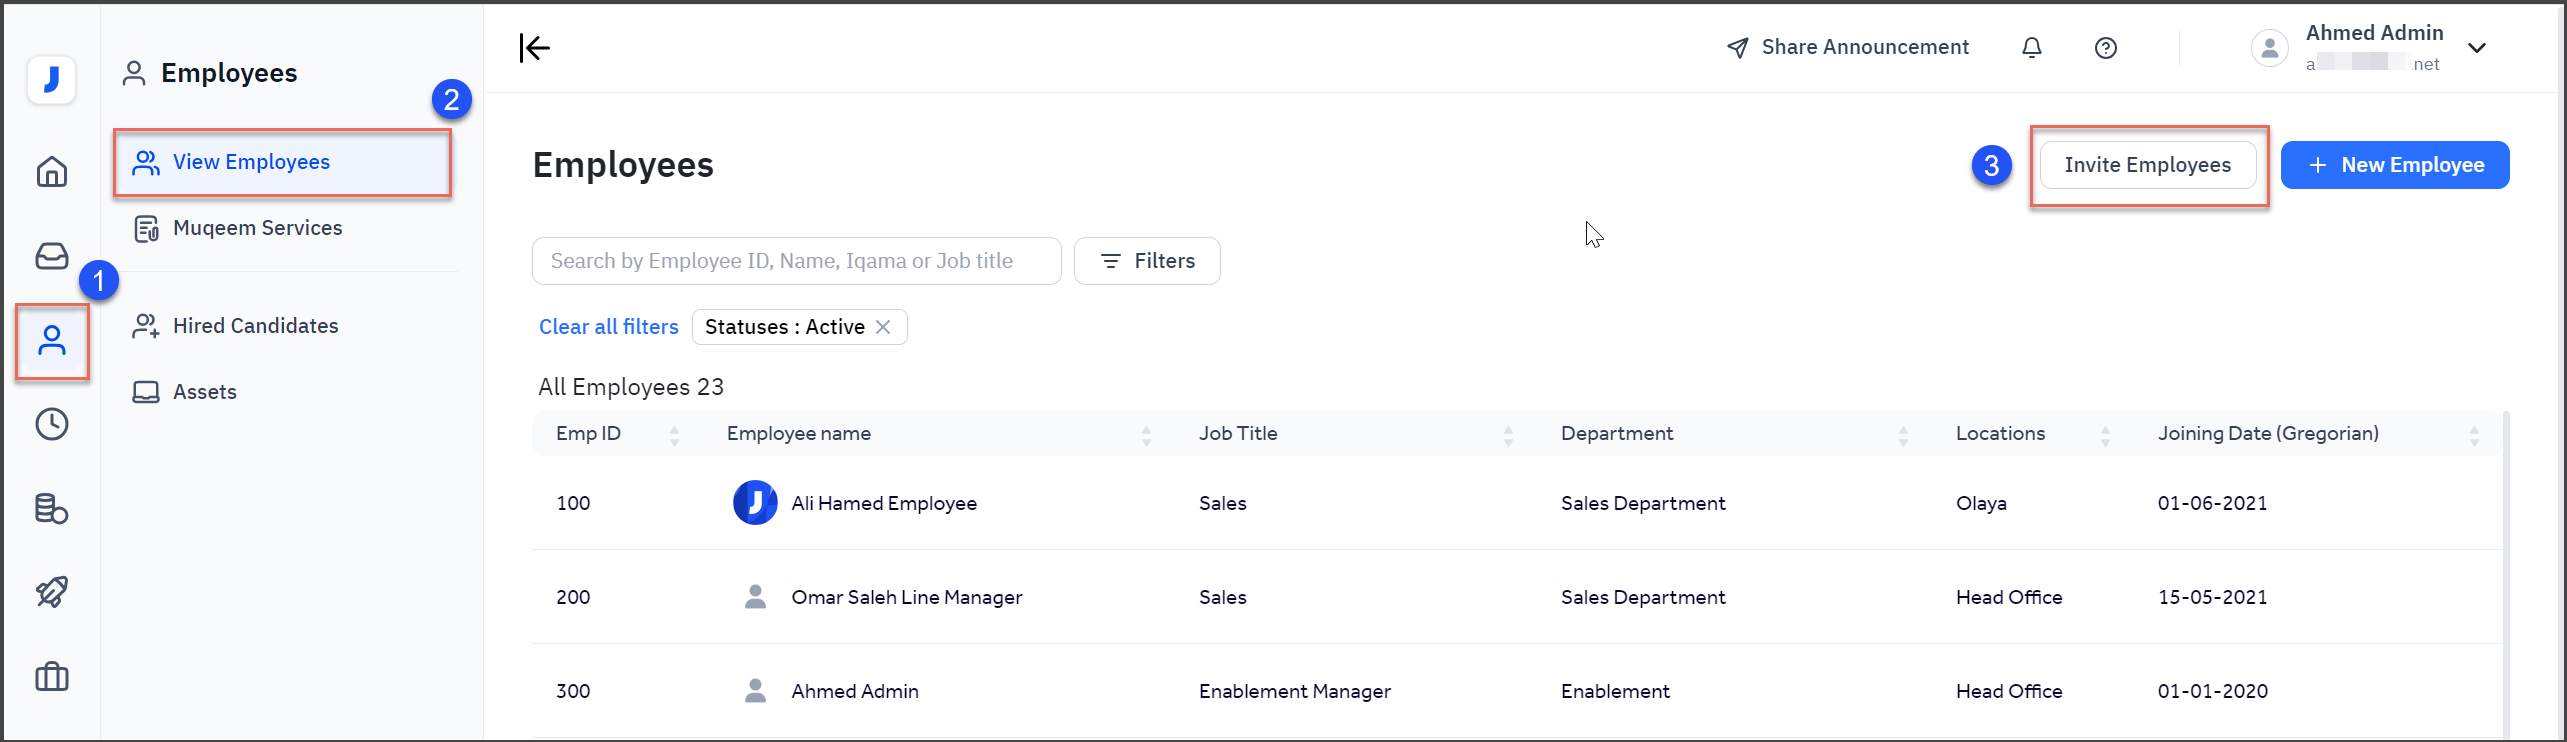The height and width of the screenshot is (742, 2567).
Task: Remove the Statuses: Active filter chip
Action: point(883,327)
